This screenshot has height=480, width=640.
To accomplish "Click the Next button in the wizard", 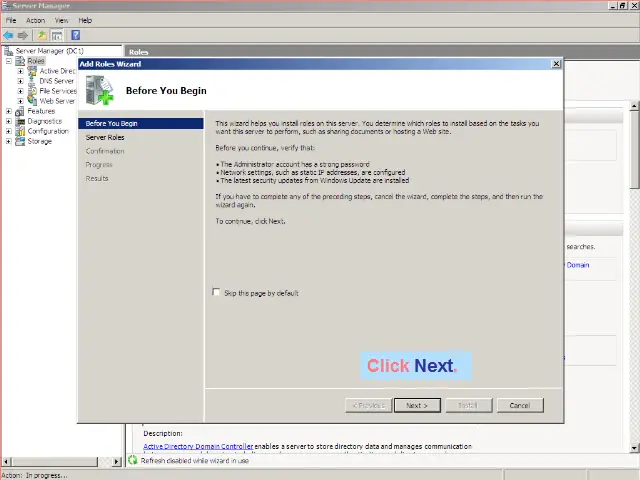I will click(416, 405).
